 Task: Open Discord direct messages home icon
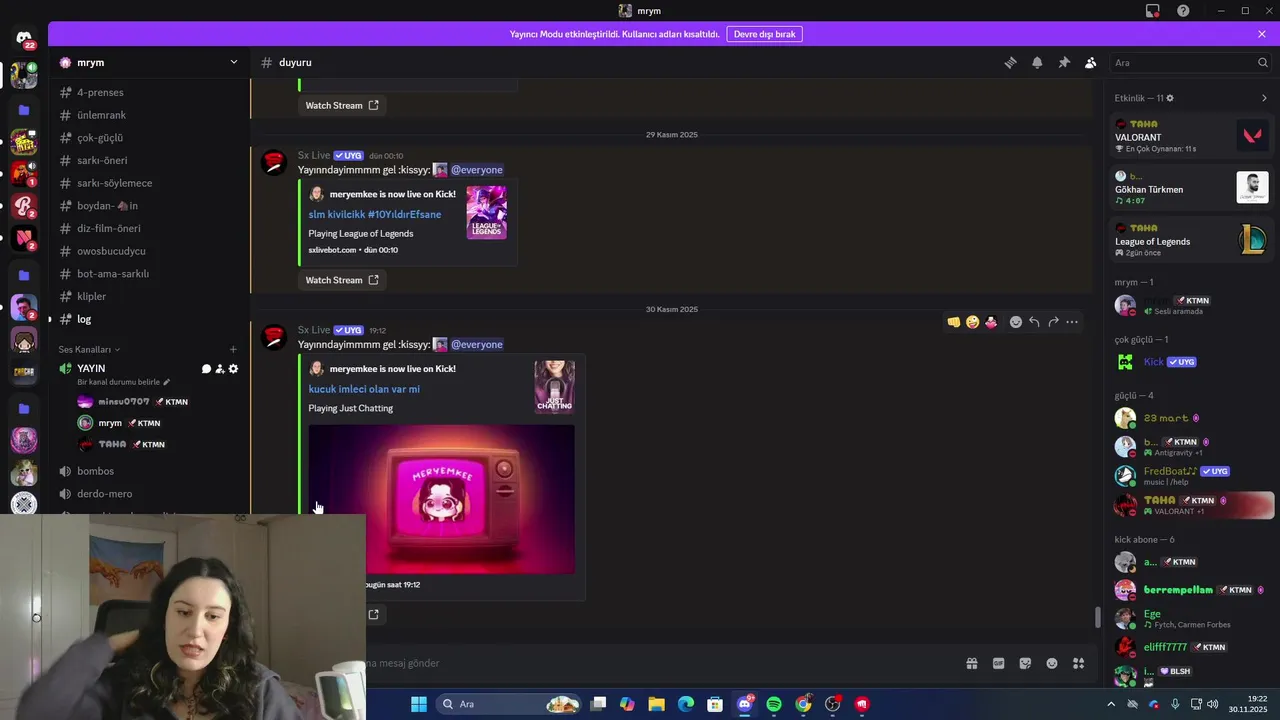[x=24, y=37]
